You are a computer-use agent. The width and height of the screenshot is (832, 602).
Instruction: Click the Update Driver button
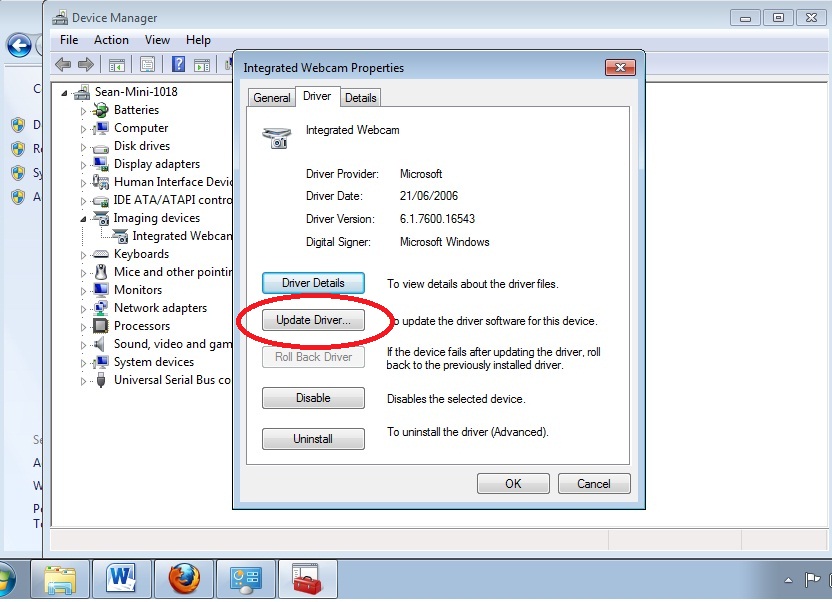[x=313, y=320]
